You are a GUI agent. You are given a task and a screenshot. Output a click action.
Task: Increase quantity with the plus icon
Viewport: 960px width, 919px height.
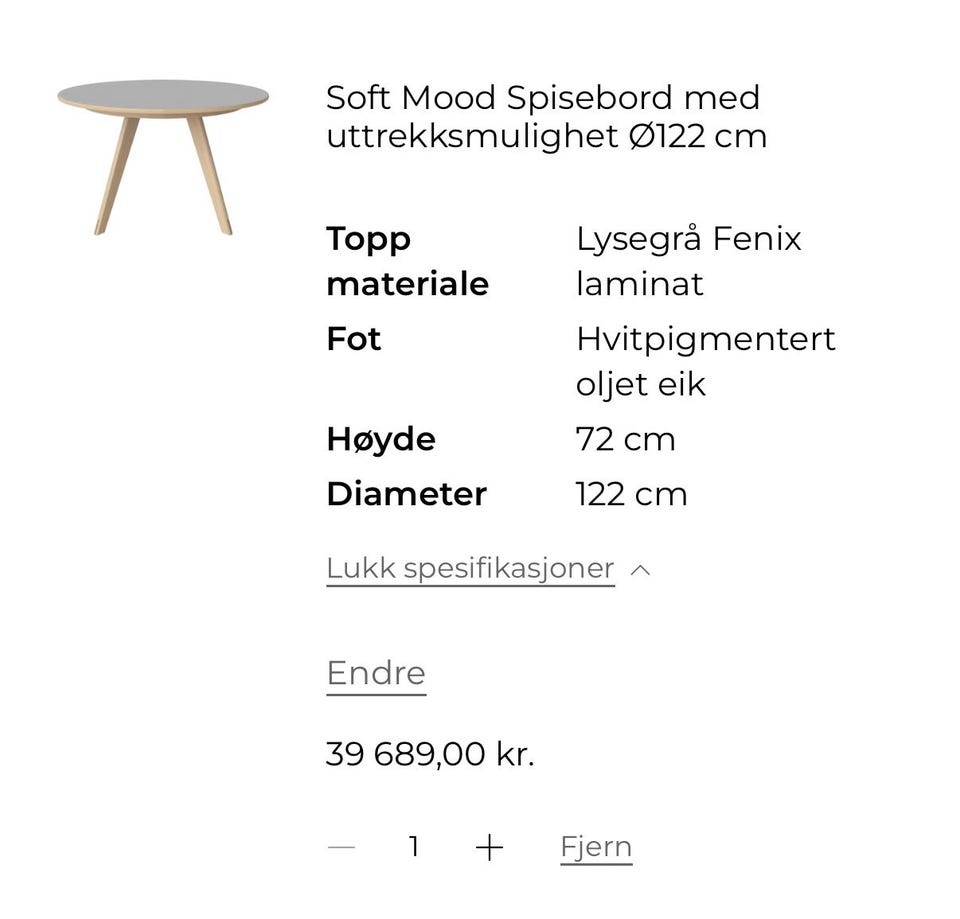(x=489, y=847)
